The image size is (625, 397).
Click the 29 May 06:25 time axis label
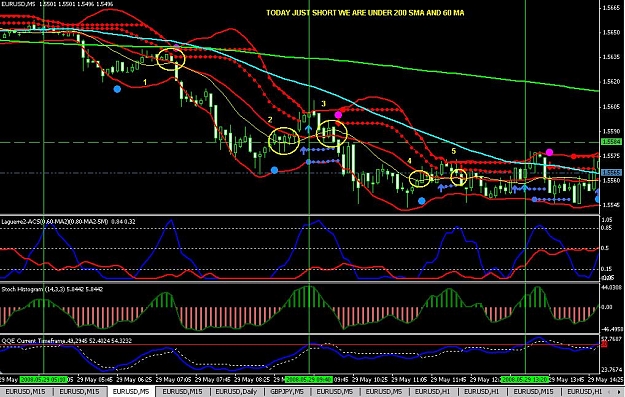click(x=134, y=379)
